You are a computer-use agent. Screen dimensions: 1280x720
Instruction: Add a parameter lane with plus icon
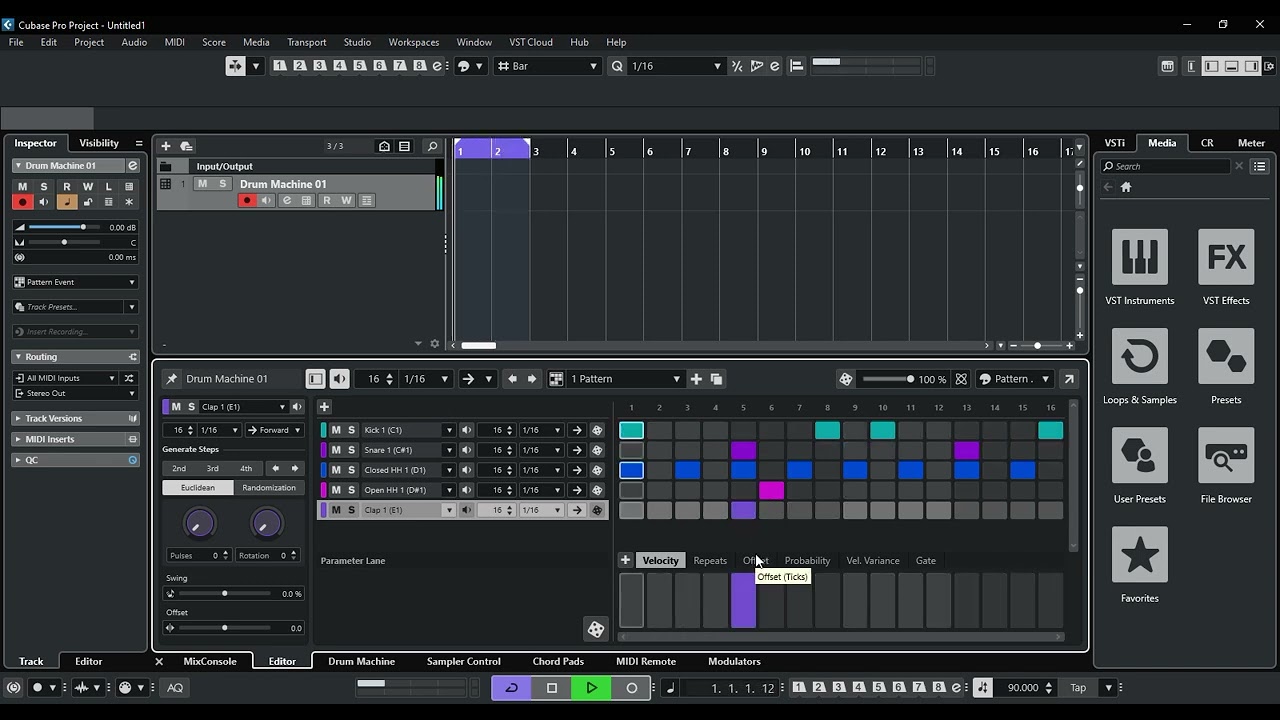tap(625, 561)
